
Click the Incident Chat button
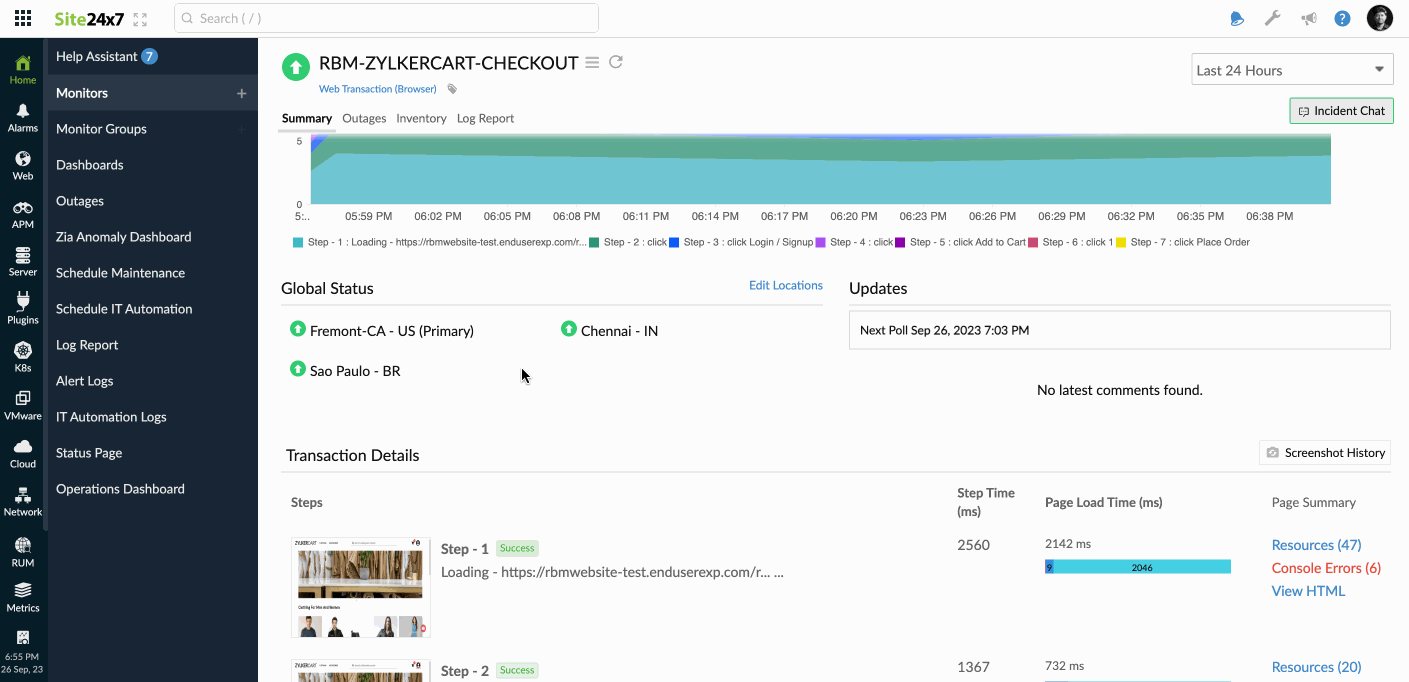point(1341,111)
